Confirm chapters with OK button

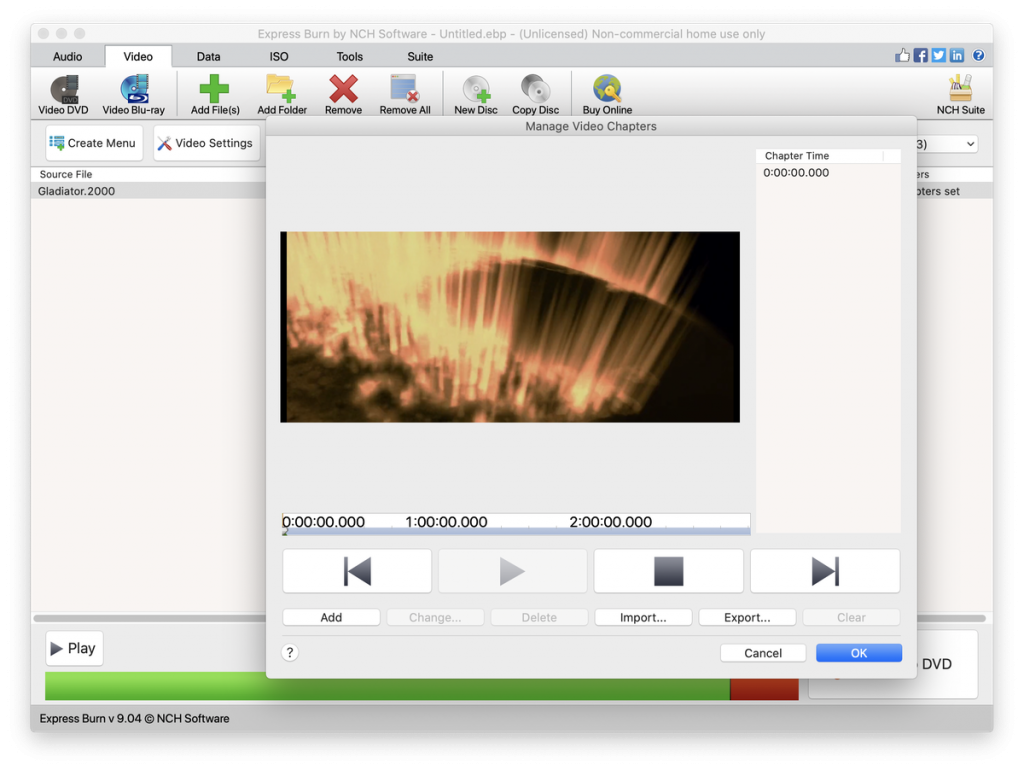pos(859,653)
